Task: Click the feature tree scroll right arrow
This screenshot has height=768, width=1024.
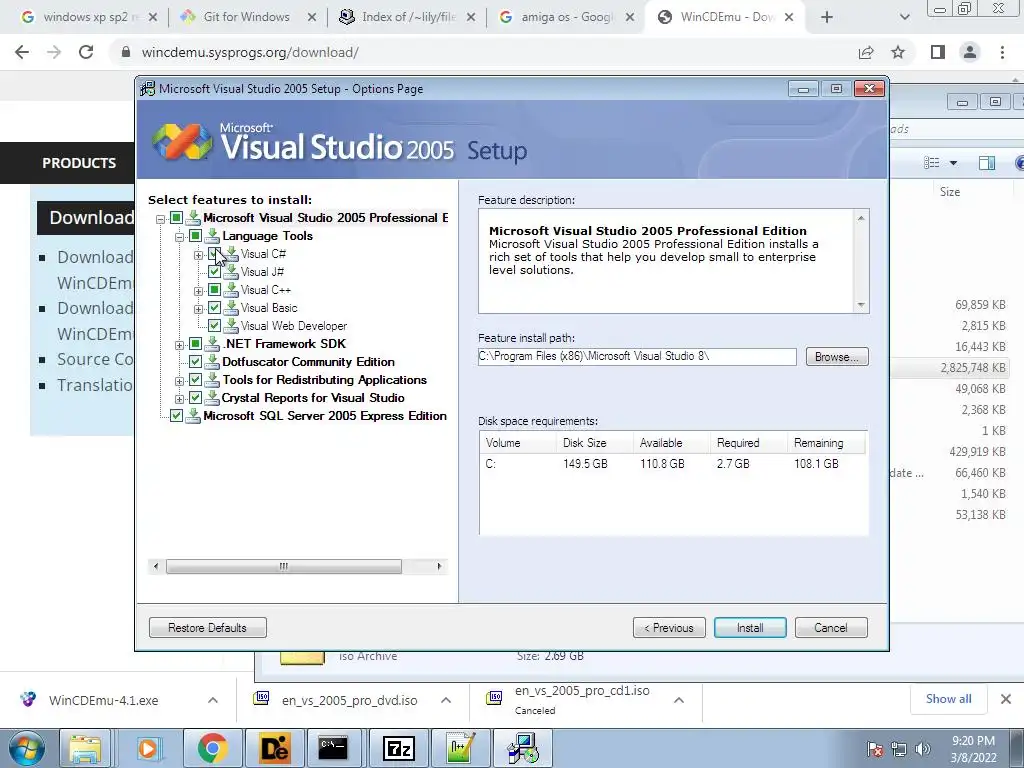Action: pyautogui.click(x=439, y=566)
